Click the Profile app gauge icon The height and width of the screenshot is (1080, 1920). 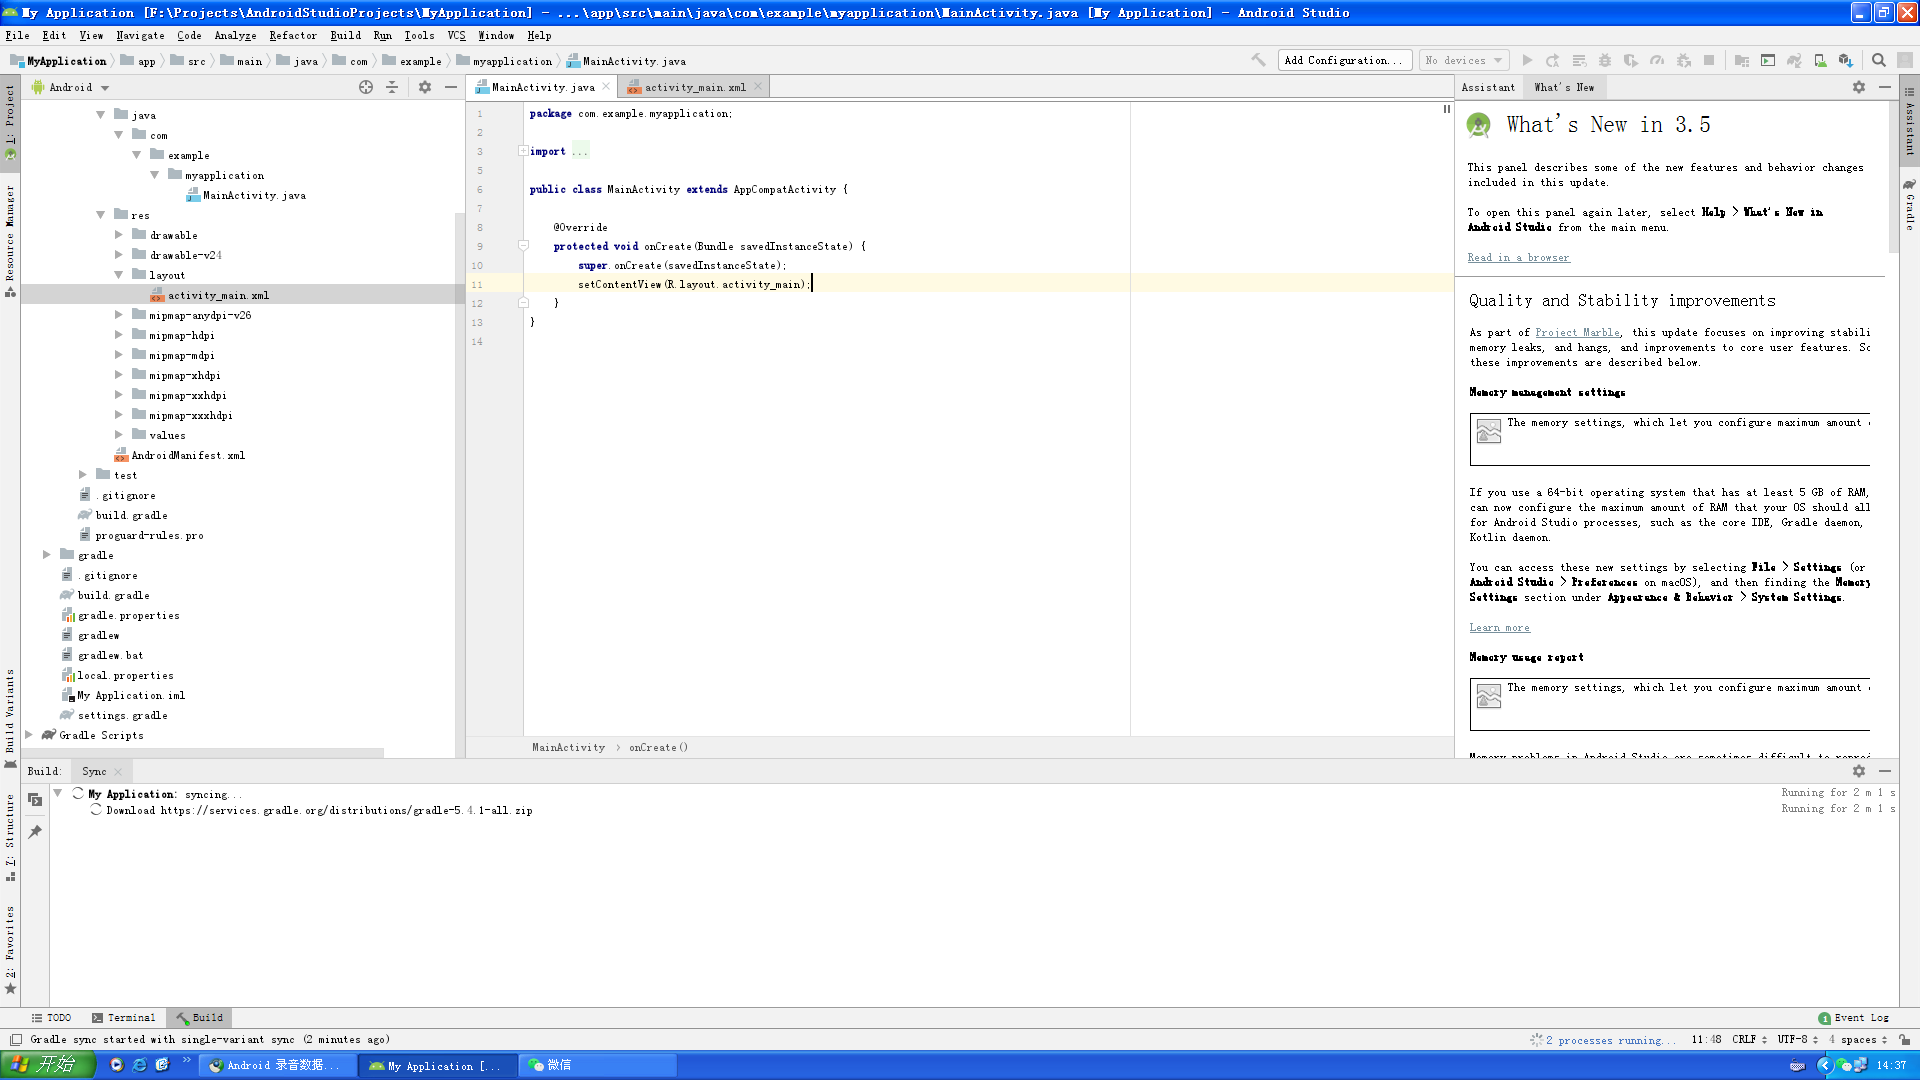click(1657, 60)
